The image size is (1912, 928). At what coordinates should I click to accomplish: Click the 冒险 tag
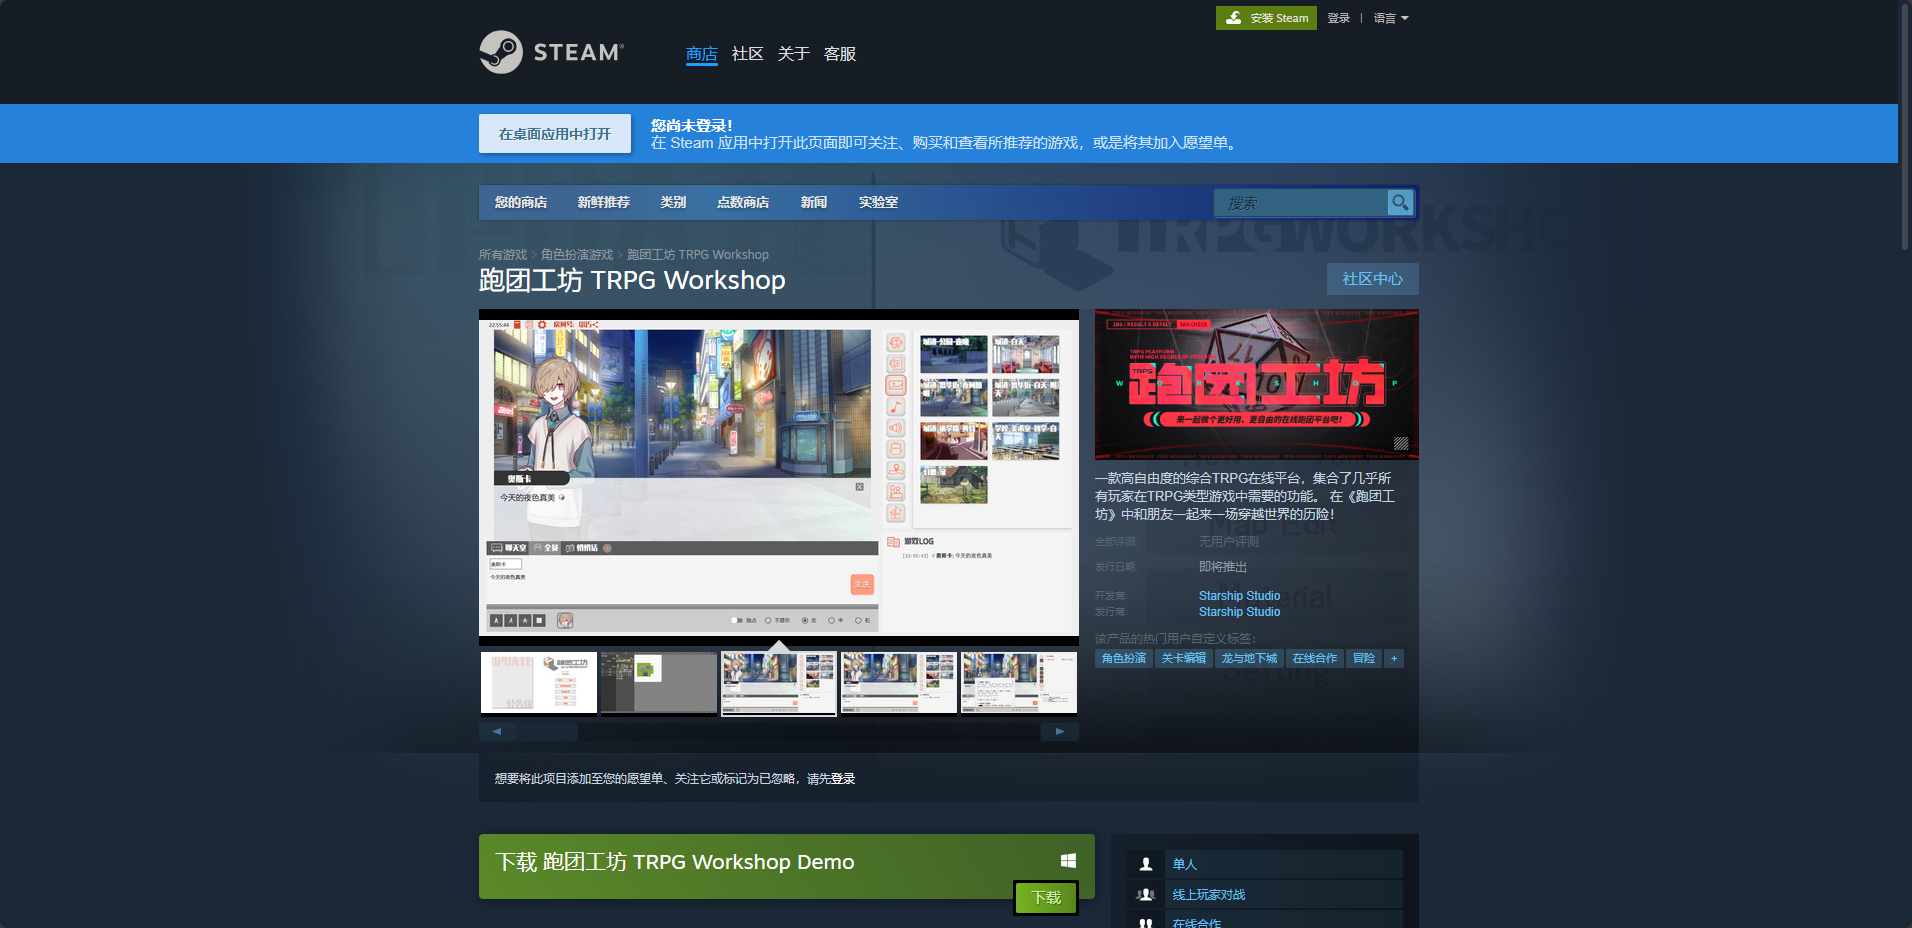click(x=1364, y=658)
